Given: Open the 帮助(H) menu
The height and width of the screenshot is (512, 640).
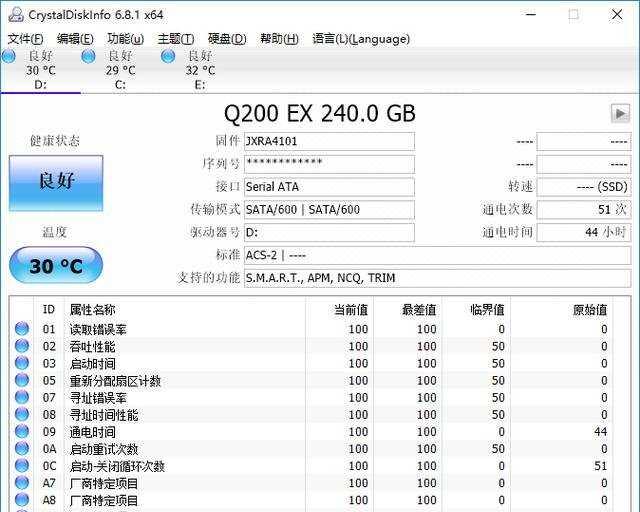Looking at the screenshot, I should pyautogui.click(x=279, y=39).
